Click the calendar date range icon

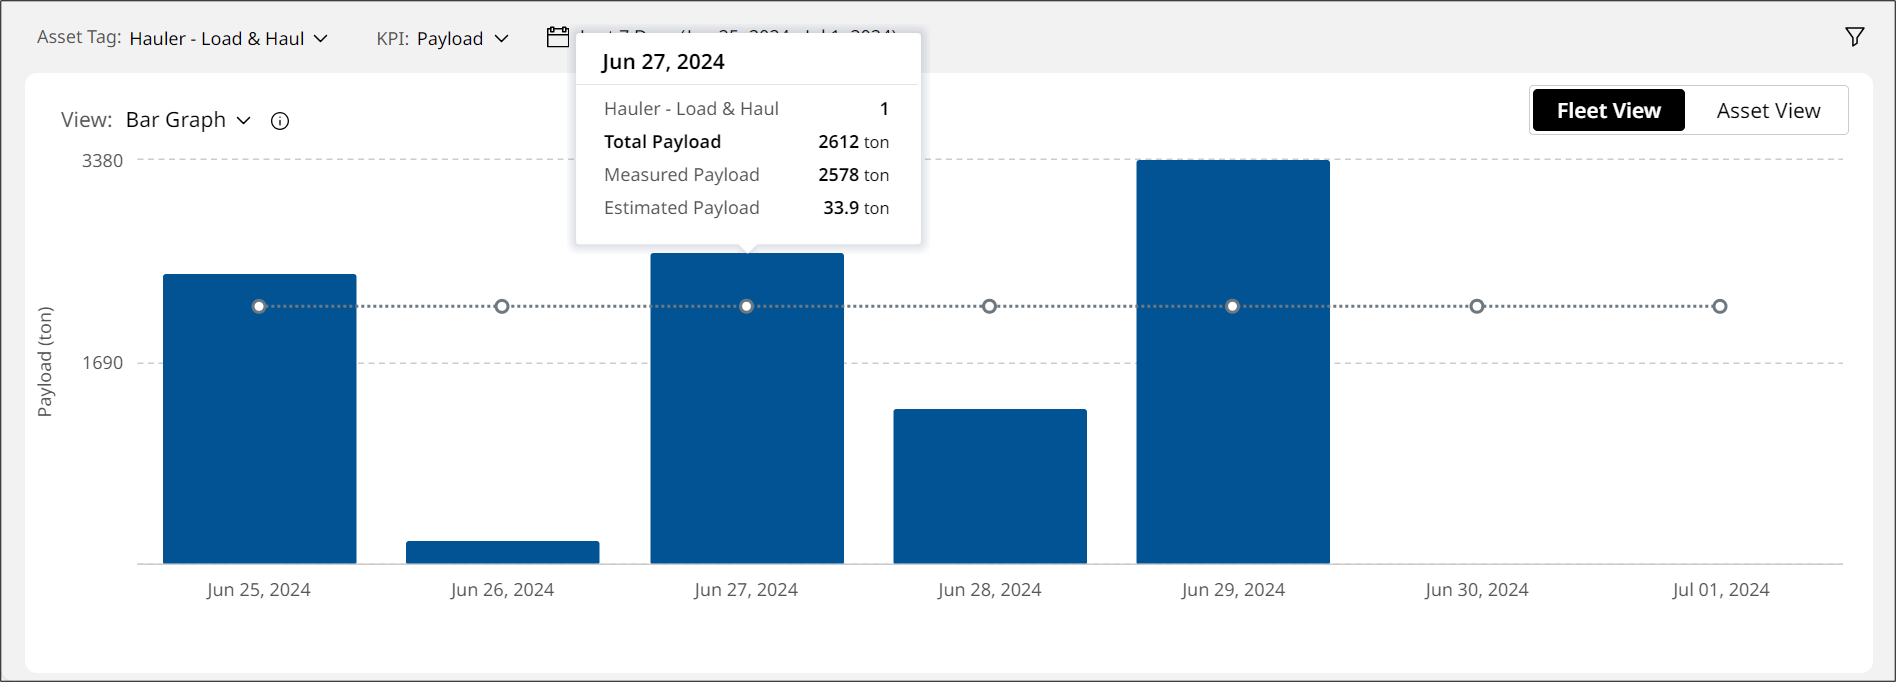(x=558, y=38)
